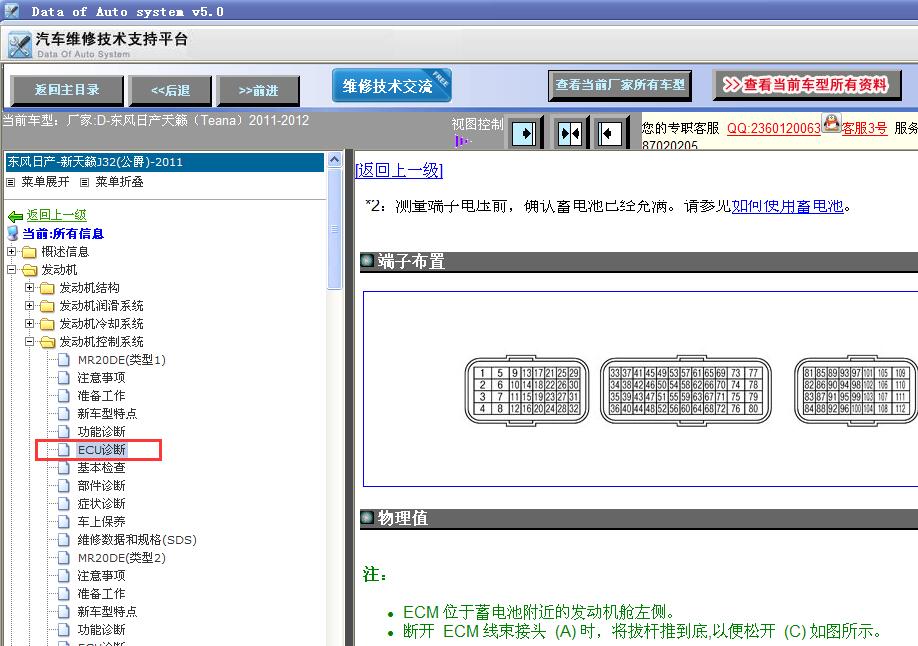Click the document icon beside MR20DE(类型1)

tap(64, 360)
